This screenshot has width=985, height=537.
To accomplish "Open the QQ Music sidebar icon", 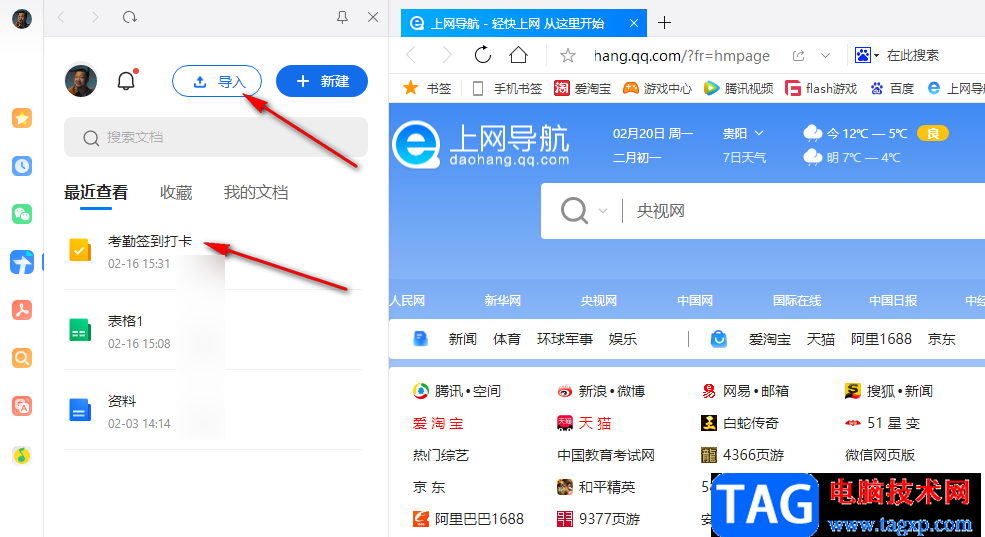I will pos(22,455).
